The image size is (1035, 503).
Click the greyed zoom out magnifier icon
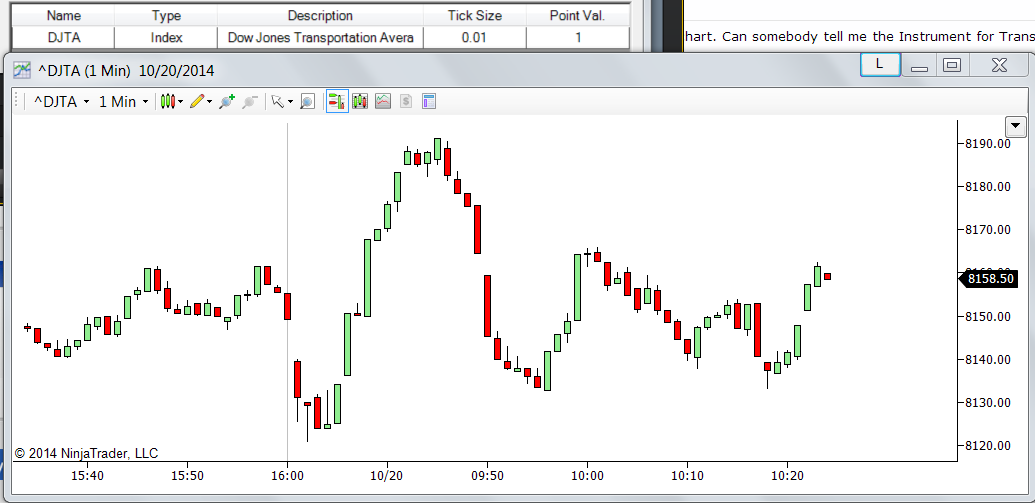250,102
